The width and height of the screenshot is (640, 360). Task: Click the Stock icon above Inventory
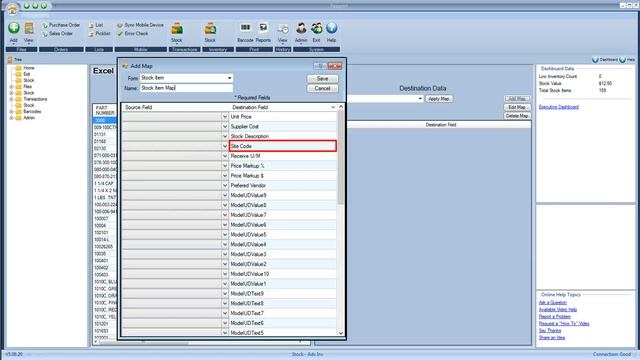[x=210, y=29]
